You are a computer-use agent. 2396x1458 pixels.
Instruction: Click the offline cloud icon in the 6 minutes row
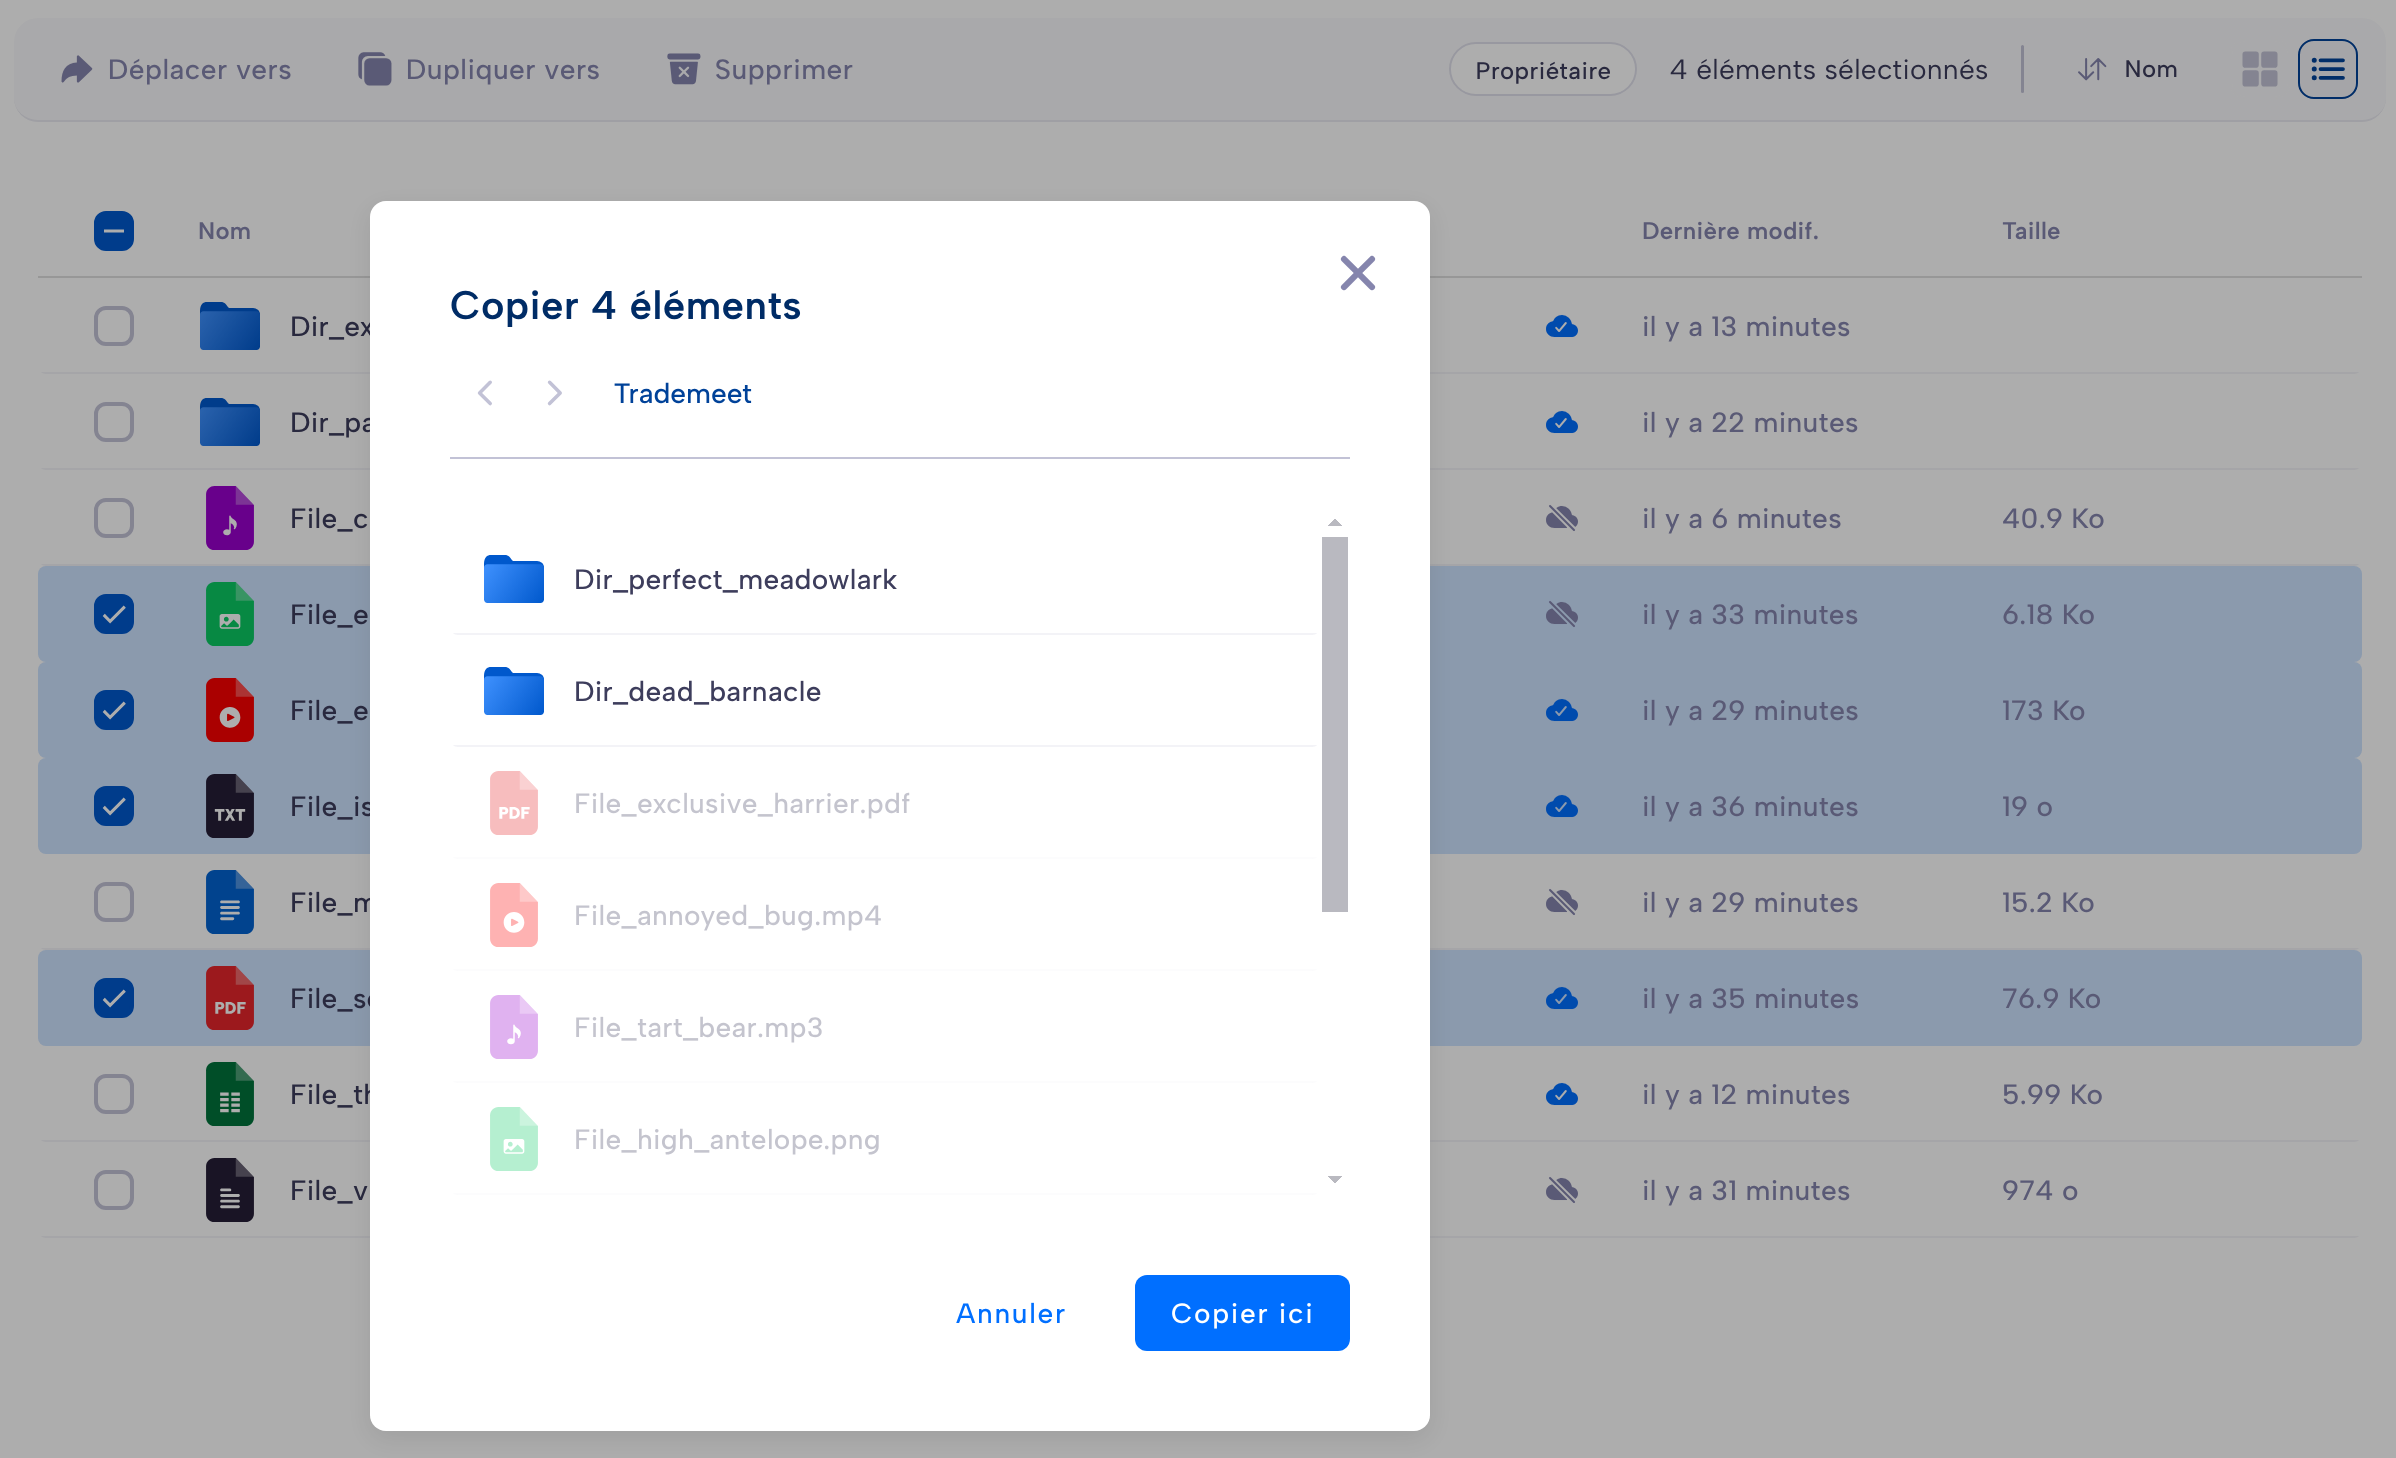(x=1561, y=518)
